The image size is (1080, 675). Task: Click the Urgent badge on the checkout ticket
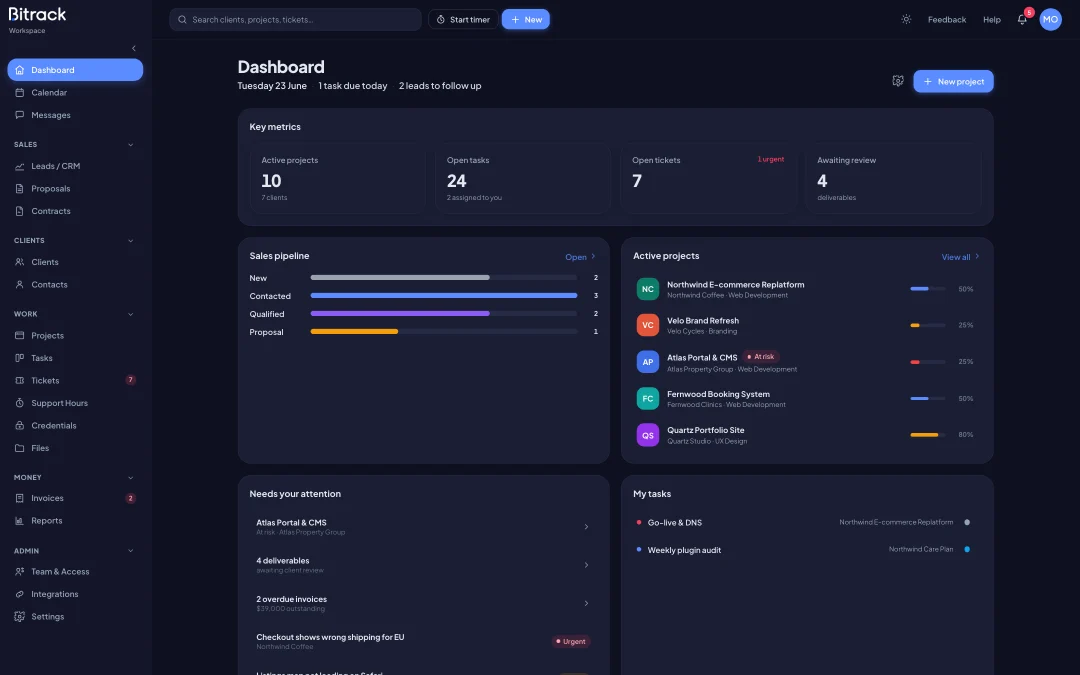pyautogui.click(x=571, y=641)
